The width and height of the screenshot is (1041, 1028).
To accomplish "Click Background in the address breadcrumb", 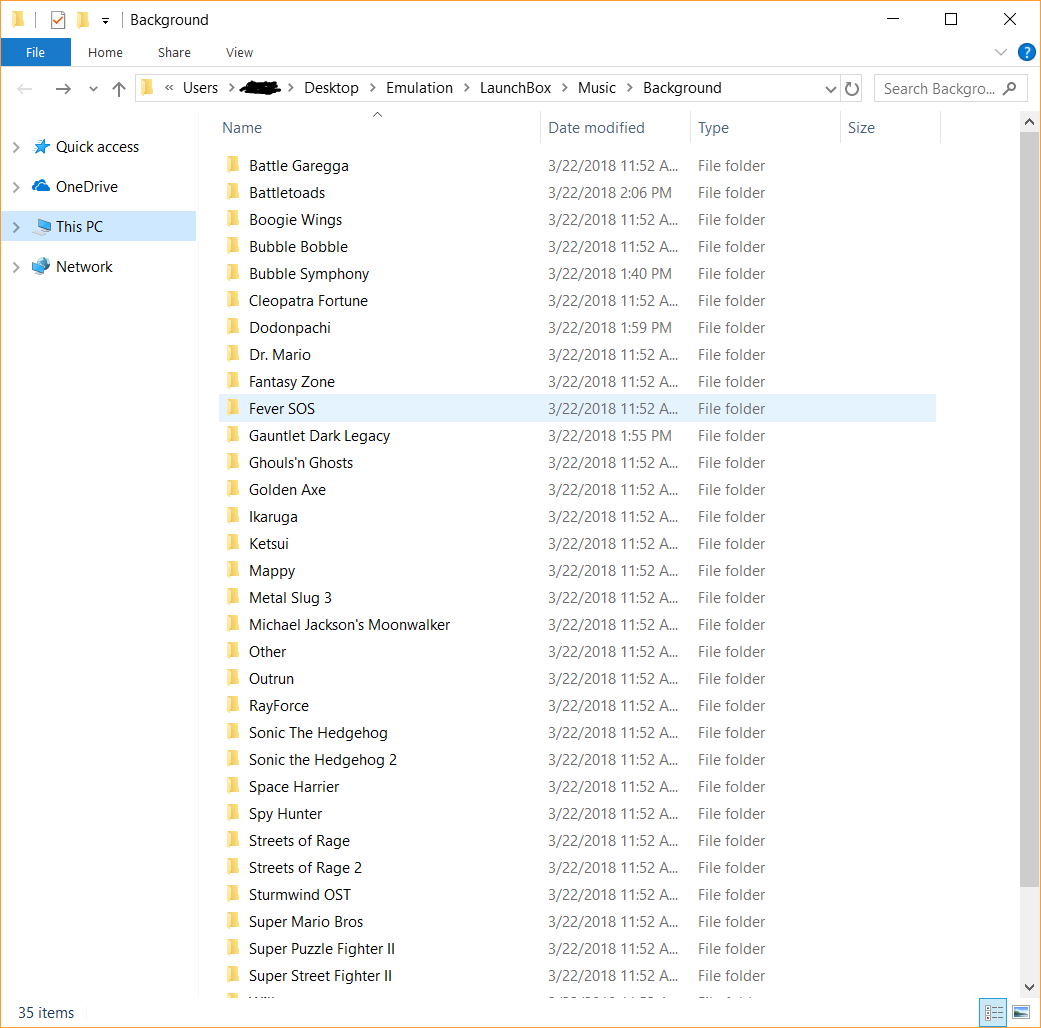I will [682, 88].
